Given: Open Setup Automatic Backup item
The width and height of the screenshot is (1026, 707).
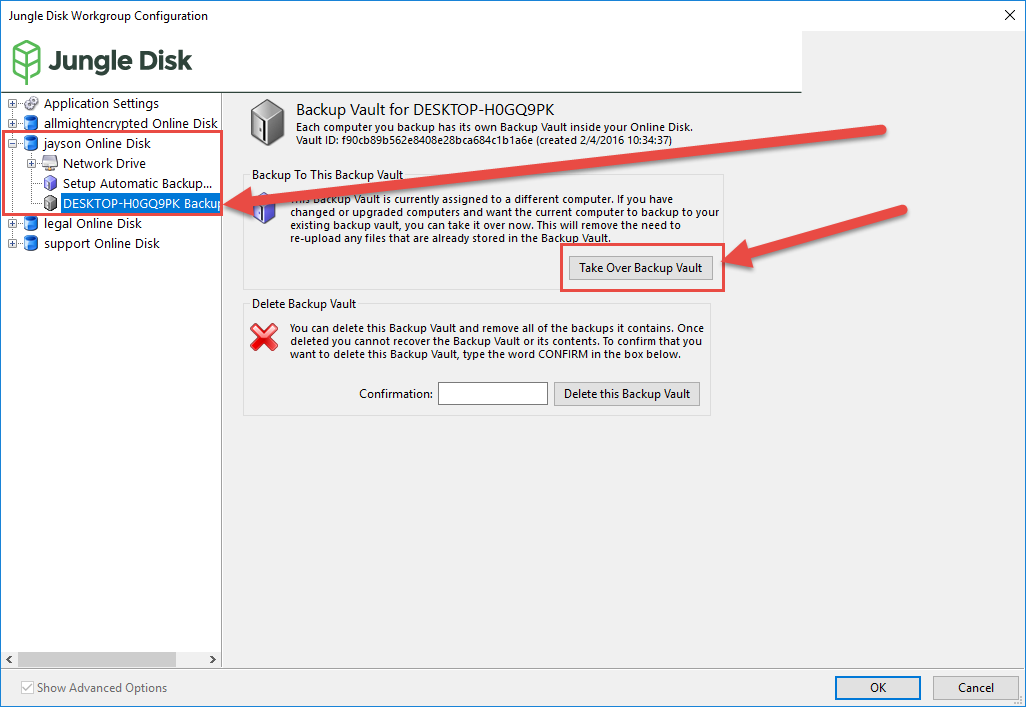Looking at the screenshot, I should click(x=137, y=183).
